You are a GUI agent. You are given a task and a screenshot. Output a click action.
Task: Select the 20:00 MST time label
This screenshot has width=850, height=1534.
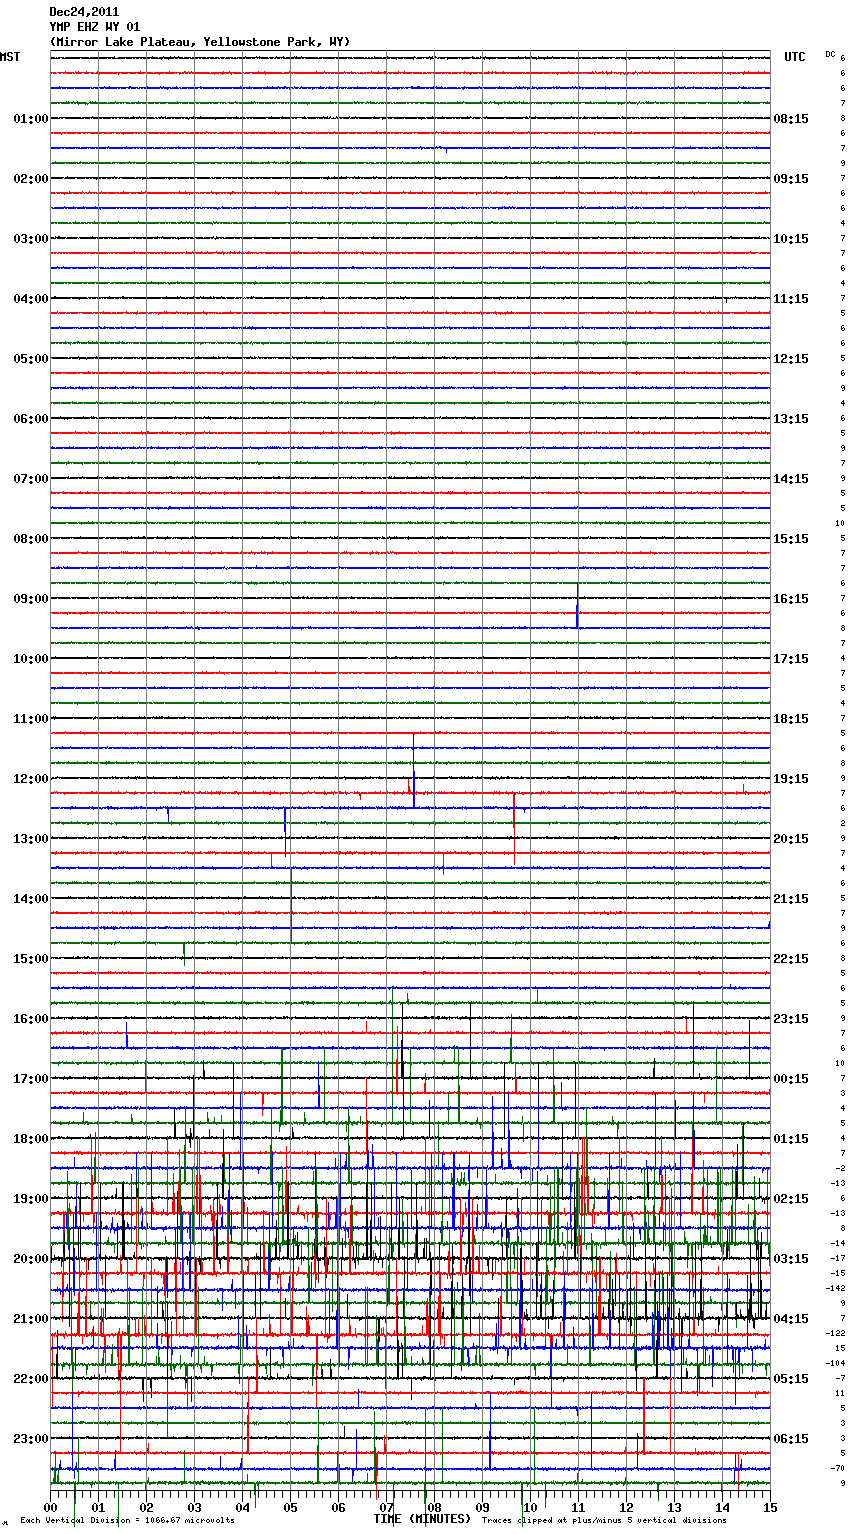[30, 1259]
